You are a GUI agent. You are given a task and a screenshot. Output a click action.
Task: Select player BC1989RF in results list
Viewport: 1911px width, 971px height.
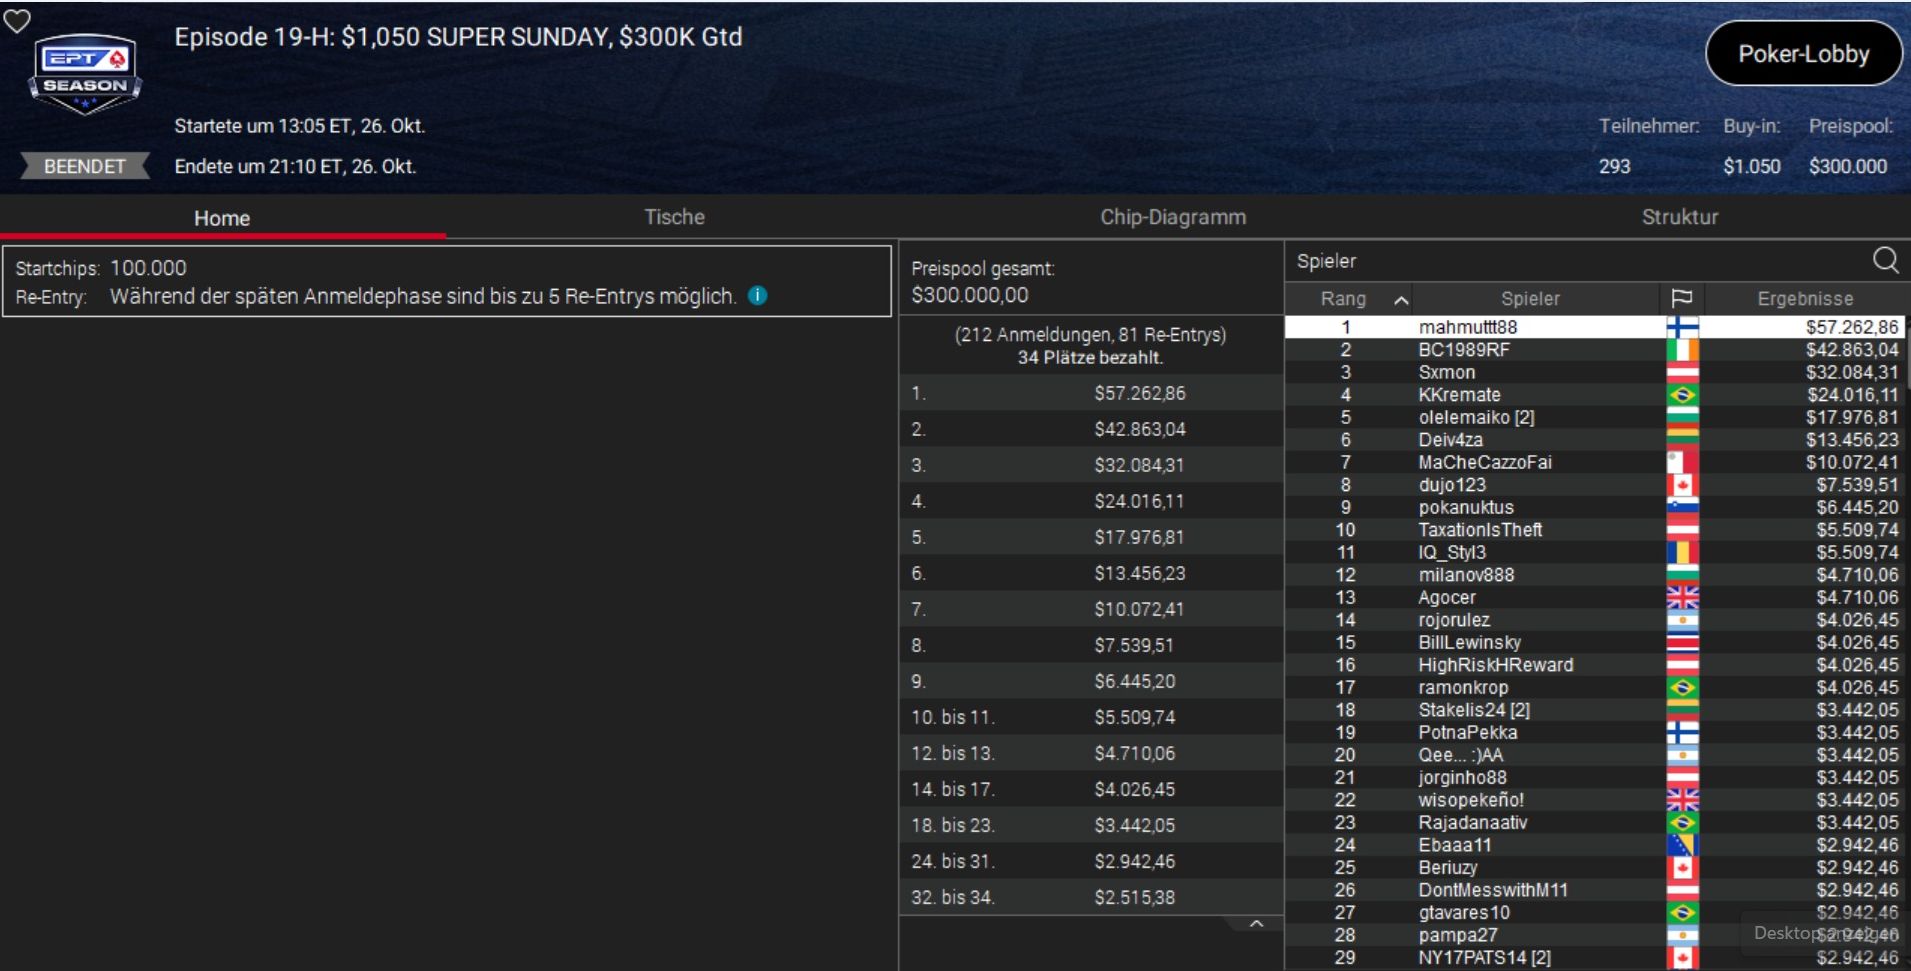[1463, 350]
